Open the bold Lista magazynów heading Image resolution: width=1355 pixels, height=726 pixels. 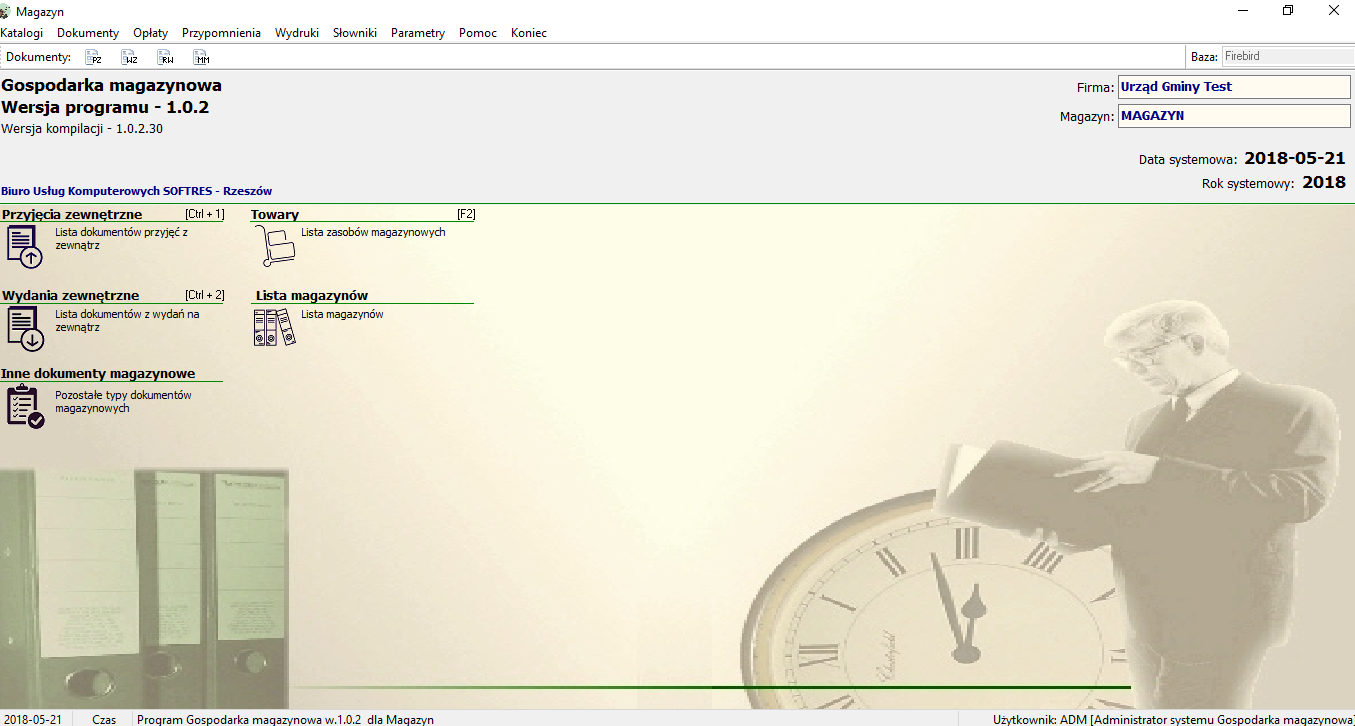pos(312,295)
